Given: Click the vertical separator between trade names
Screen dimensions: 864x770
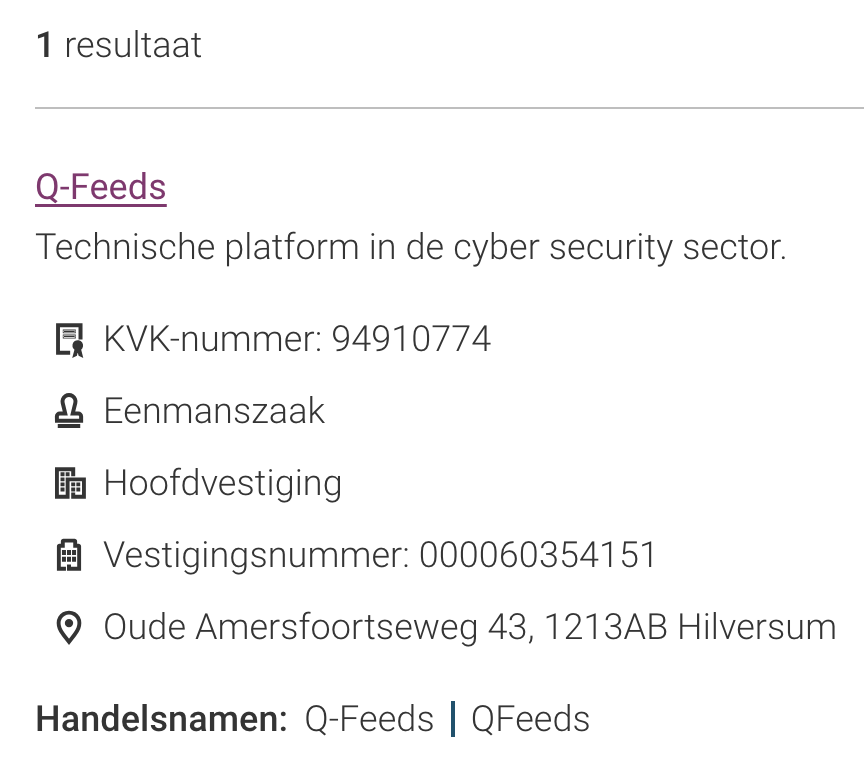Looking at the screenshot, I should (x=453, y=719).
